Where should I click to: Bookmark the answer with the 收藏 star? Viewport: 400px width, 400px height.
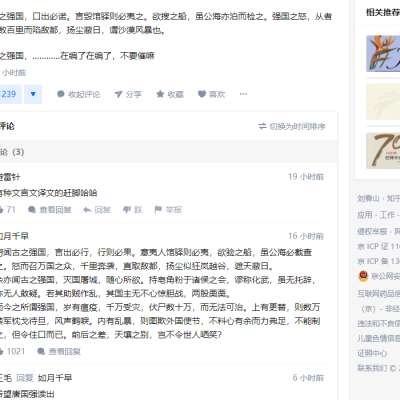[x=170, y=94]
